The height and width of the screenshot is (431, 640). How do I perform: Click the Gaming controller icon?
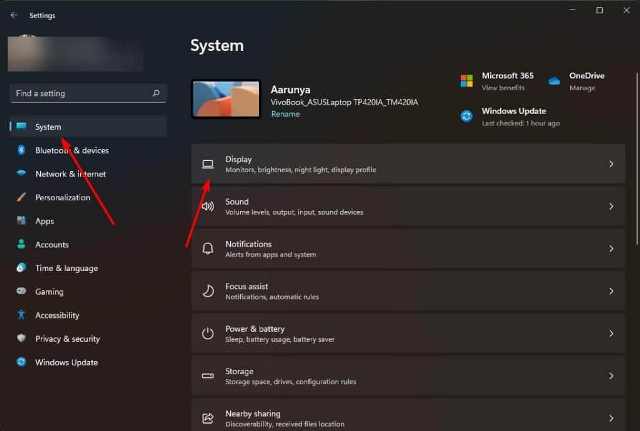21,291
